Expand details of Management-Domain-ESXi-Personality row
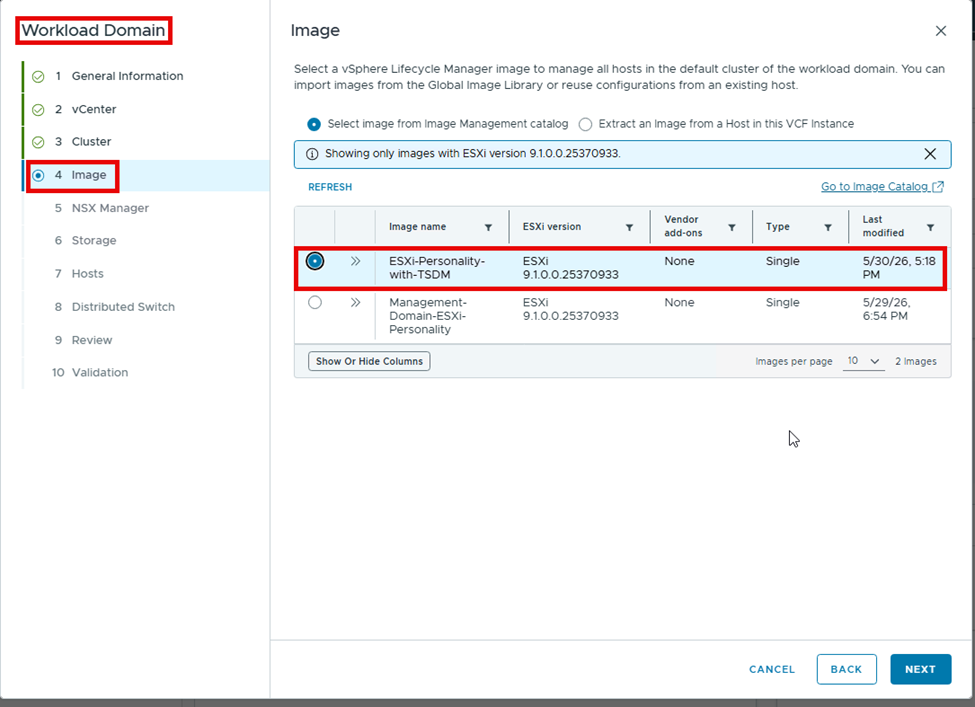 (355, 303)
